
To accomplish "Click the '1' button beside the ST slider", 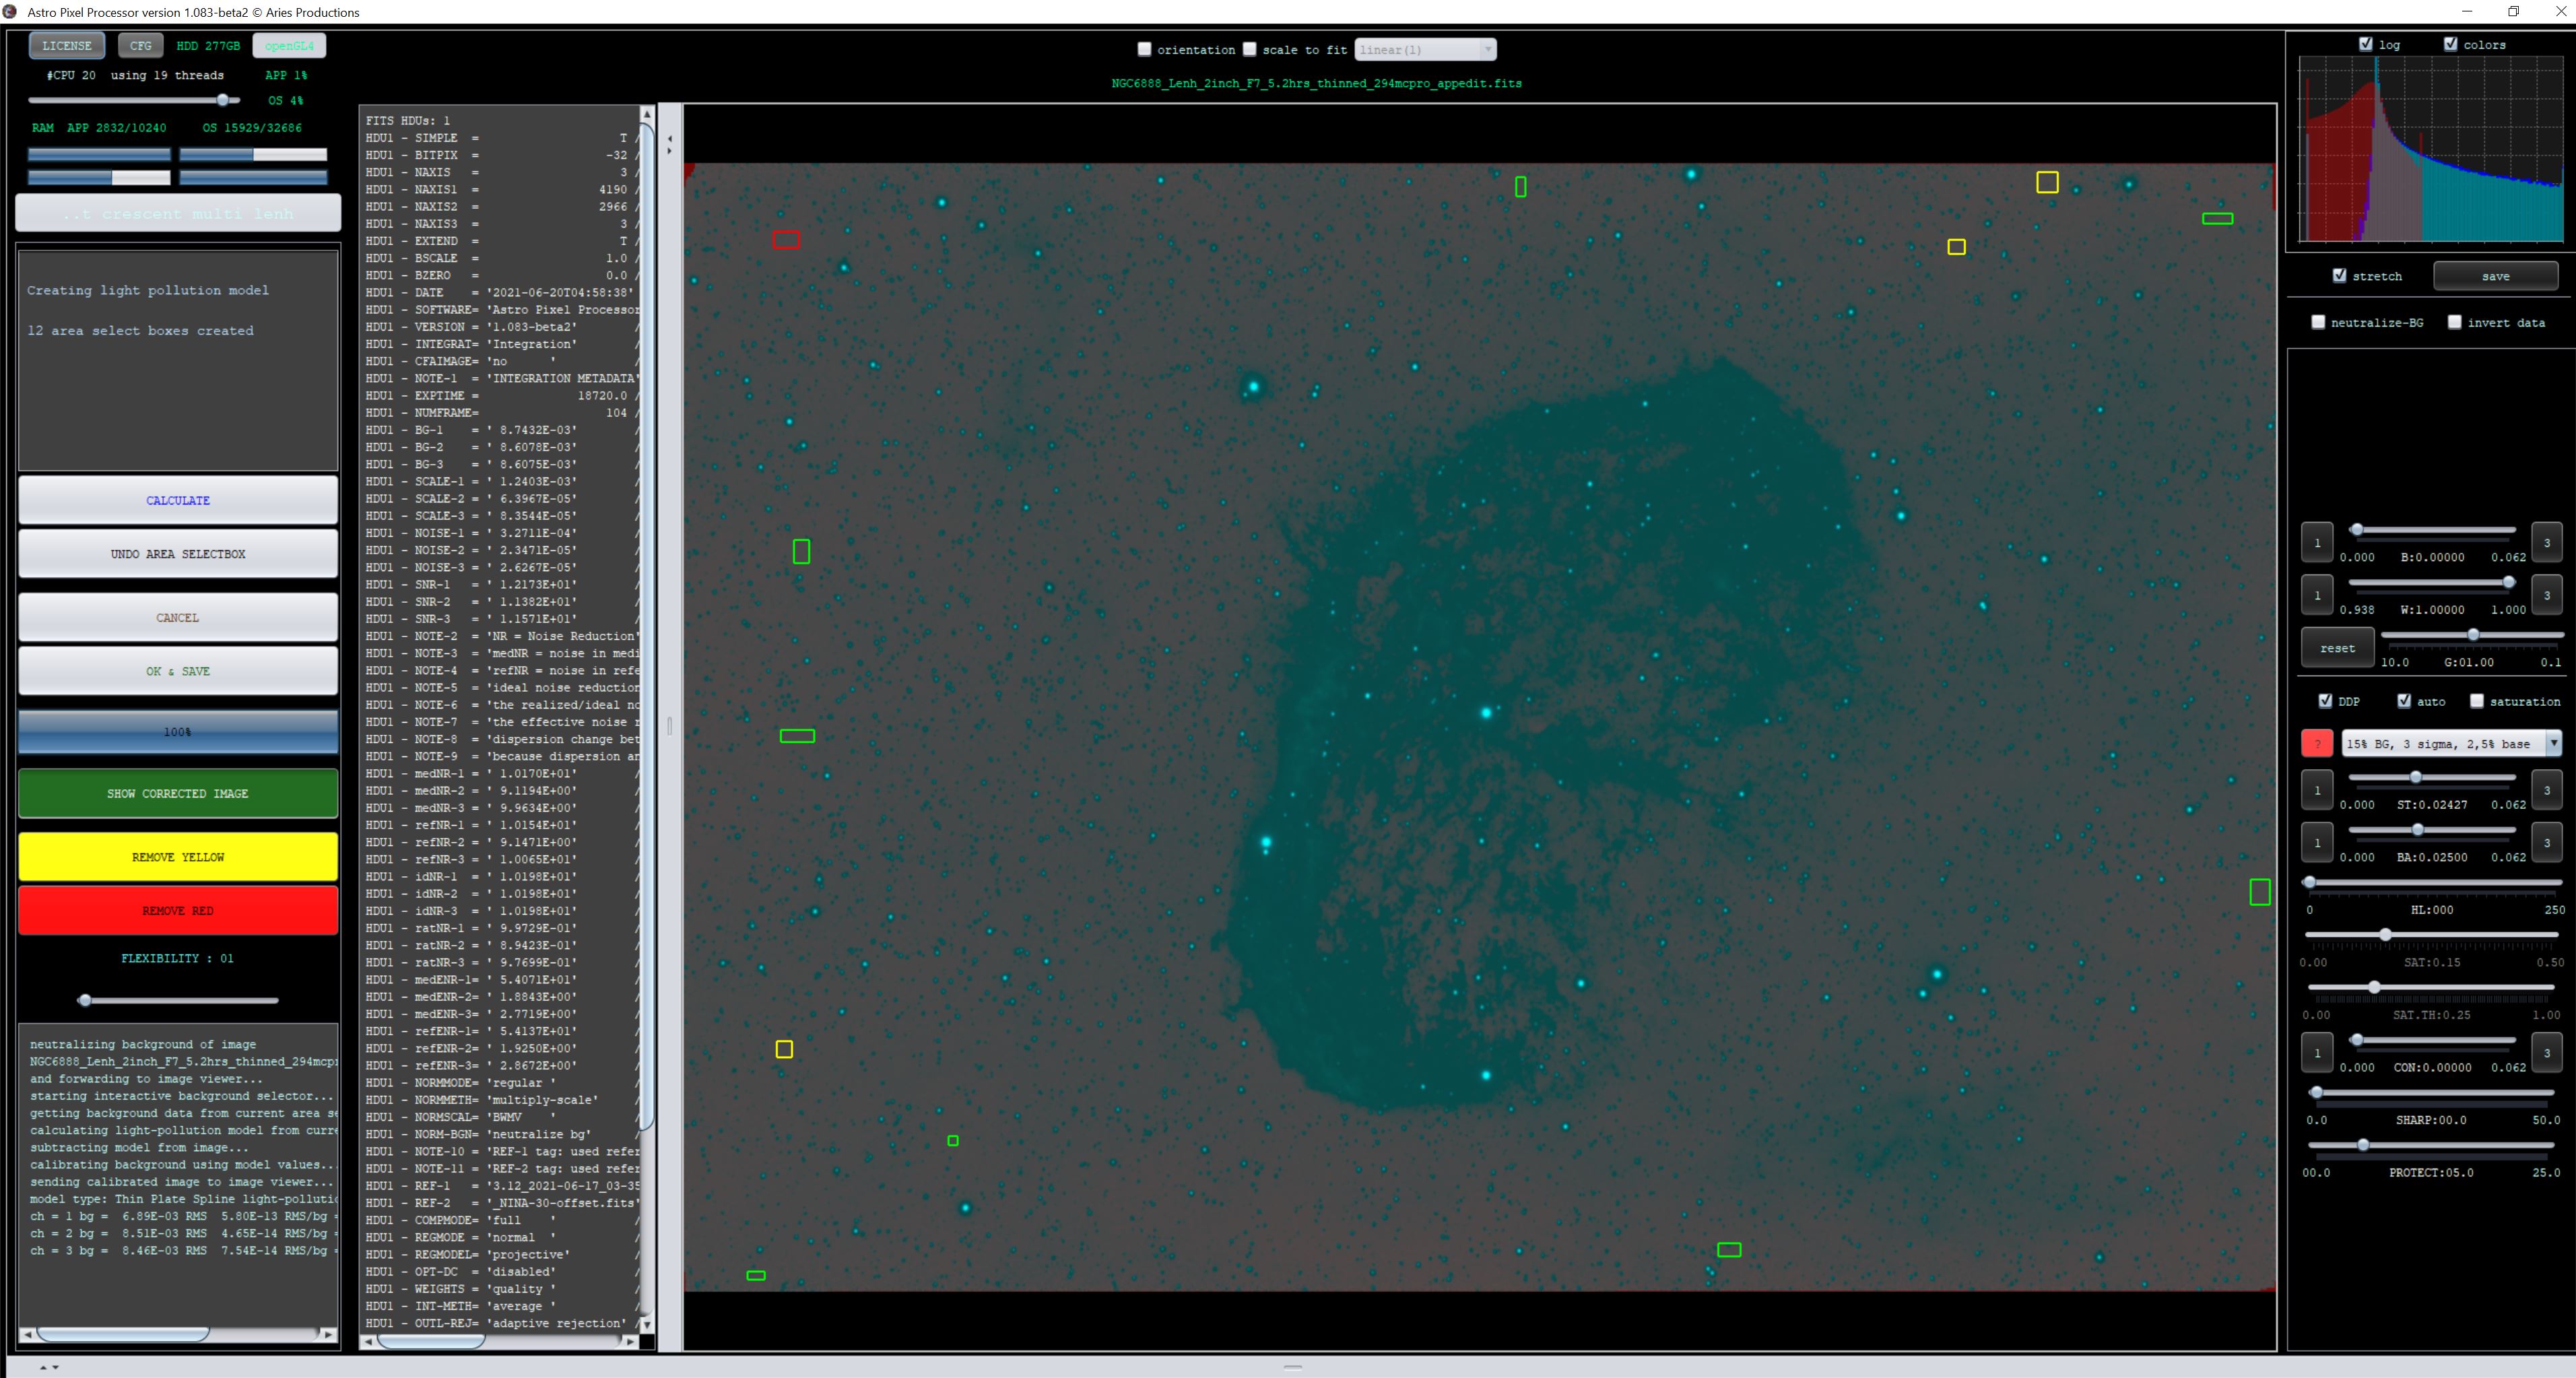I will coord(2317,790).
